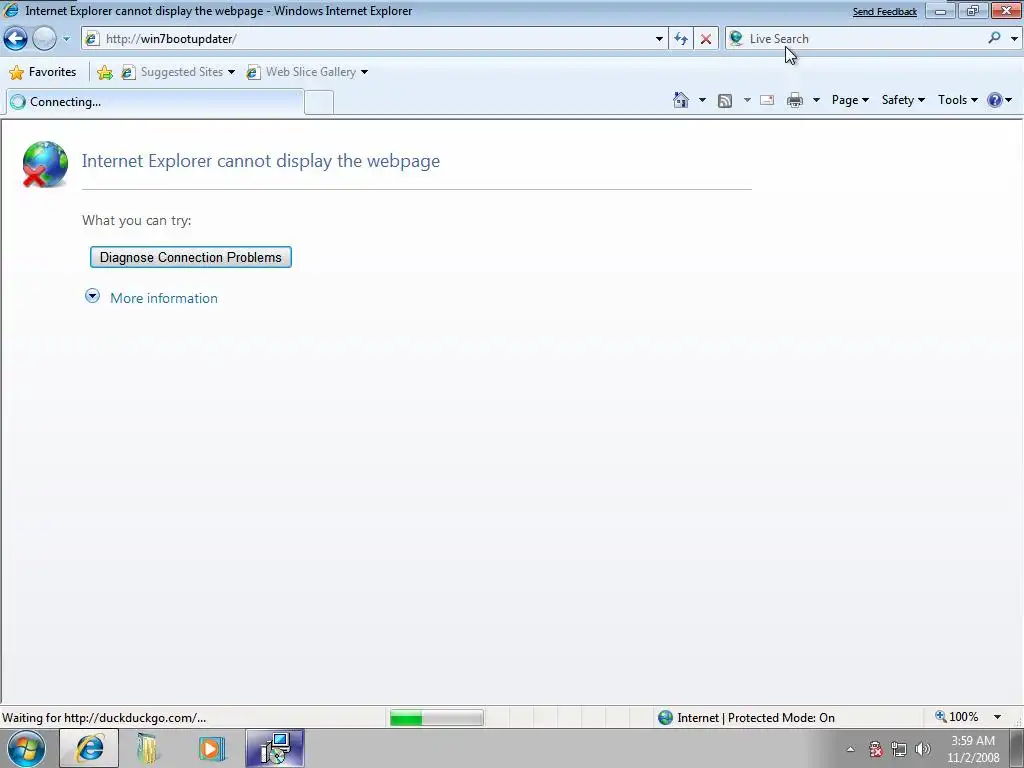
Task: Open the Favorites panel
Action: click(x=43, y=72)
